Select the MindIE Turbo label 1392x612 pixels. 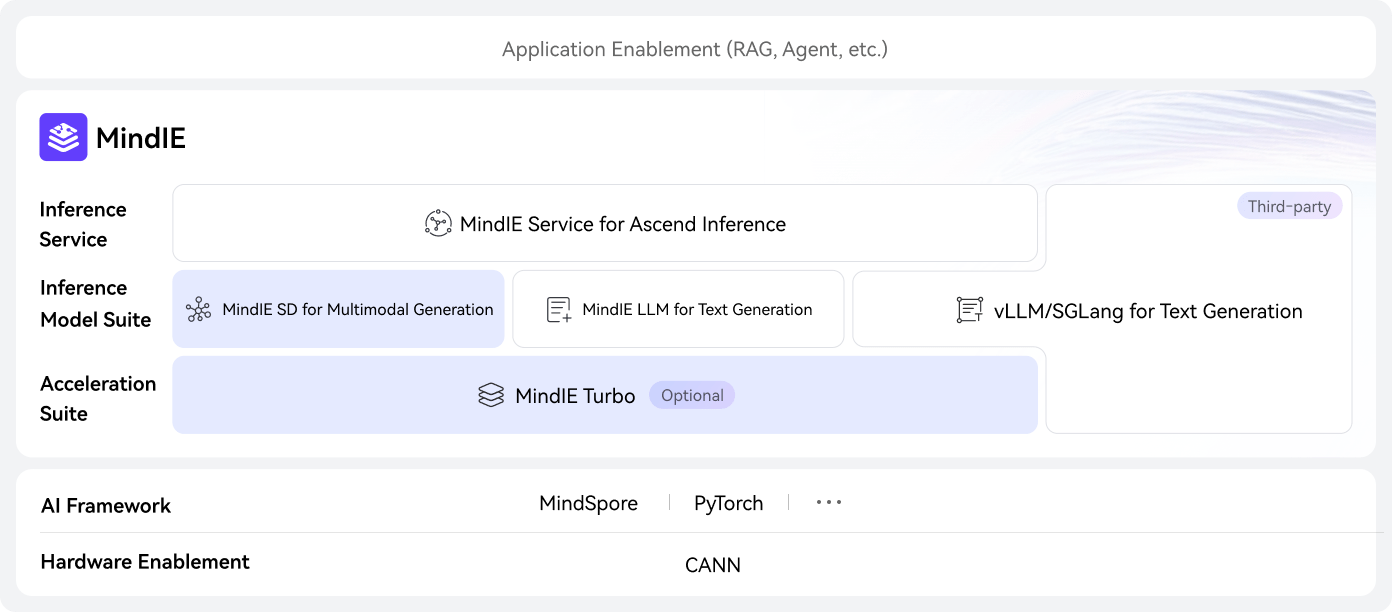pos(575,396)
